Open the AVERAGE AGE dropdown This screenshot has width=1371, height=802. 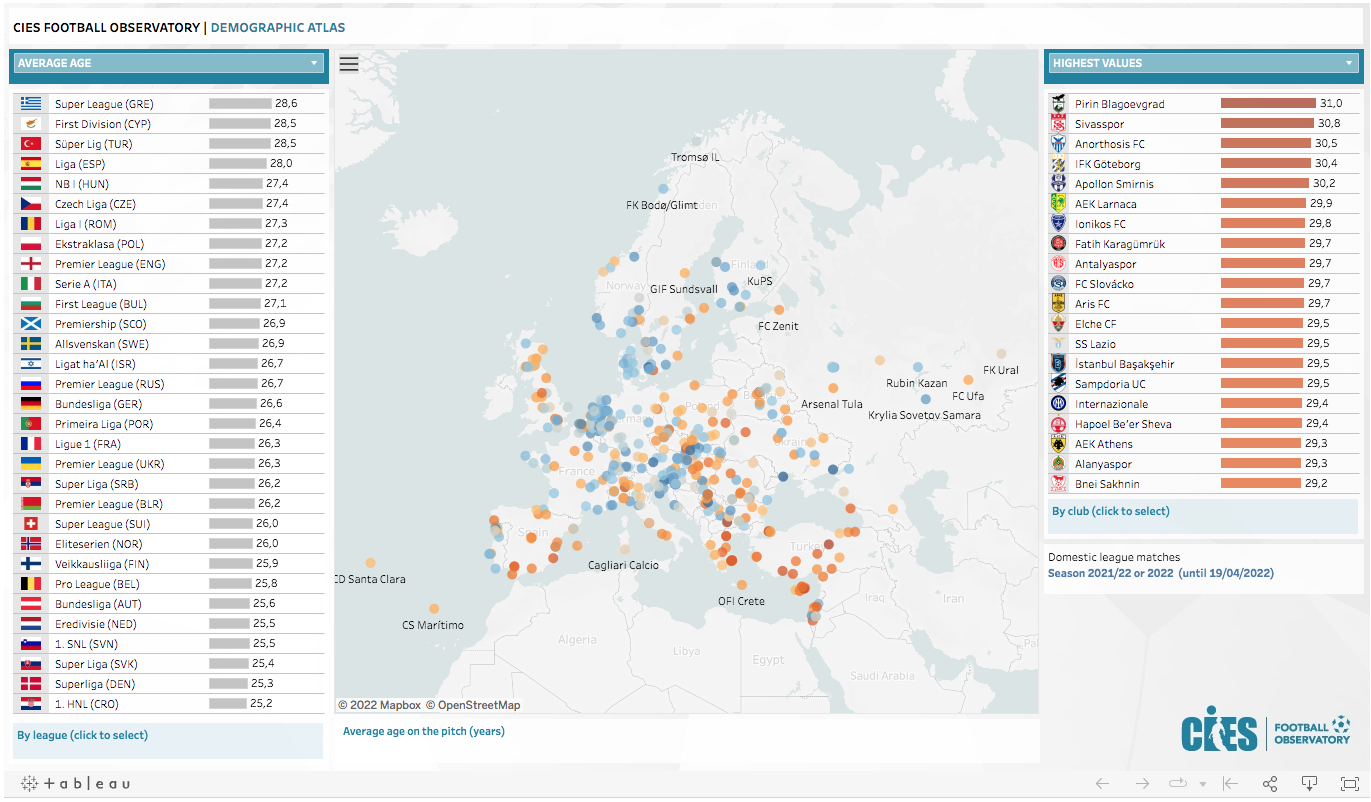tap(168, 63)
